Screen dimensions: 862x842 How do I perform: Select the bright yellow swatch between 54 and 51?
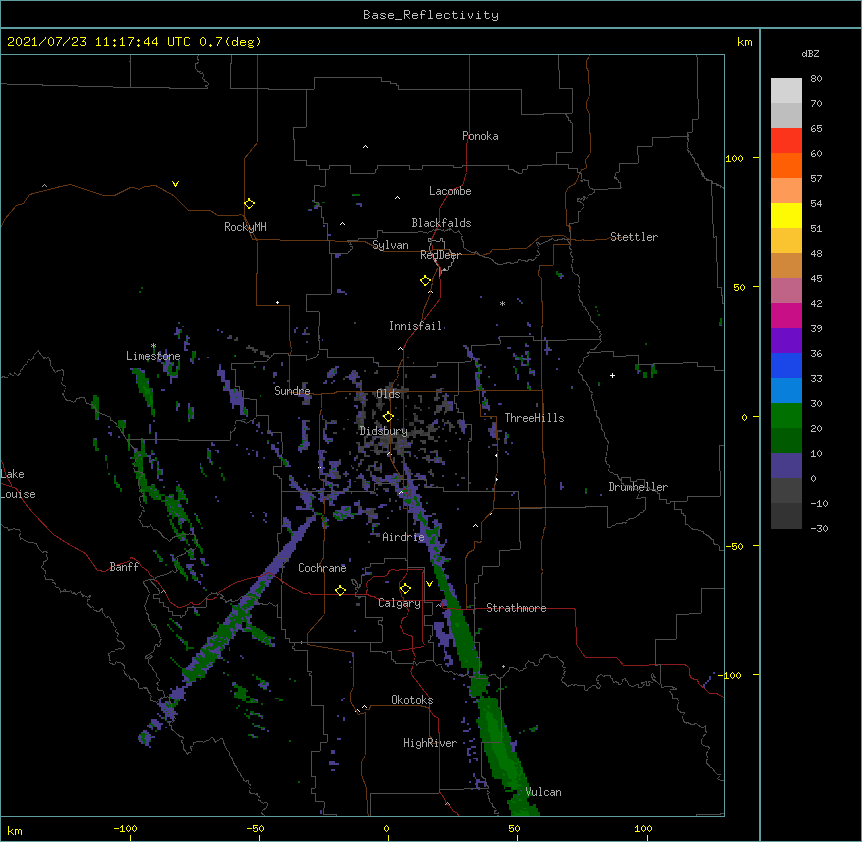786,215
